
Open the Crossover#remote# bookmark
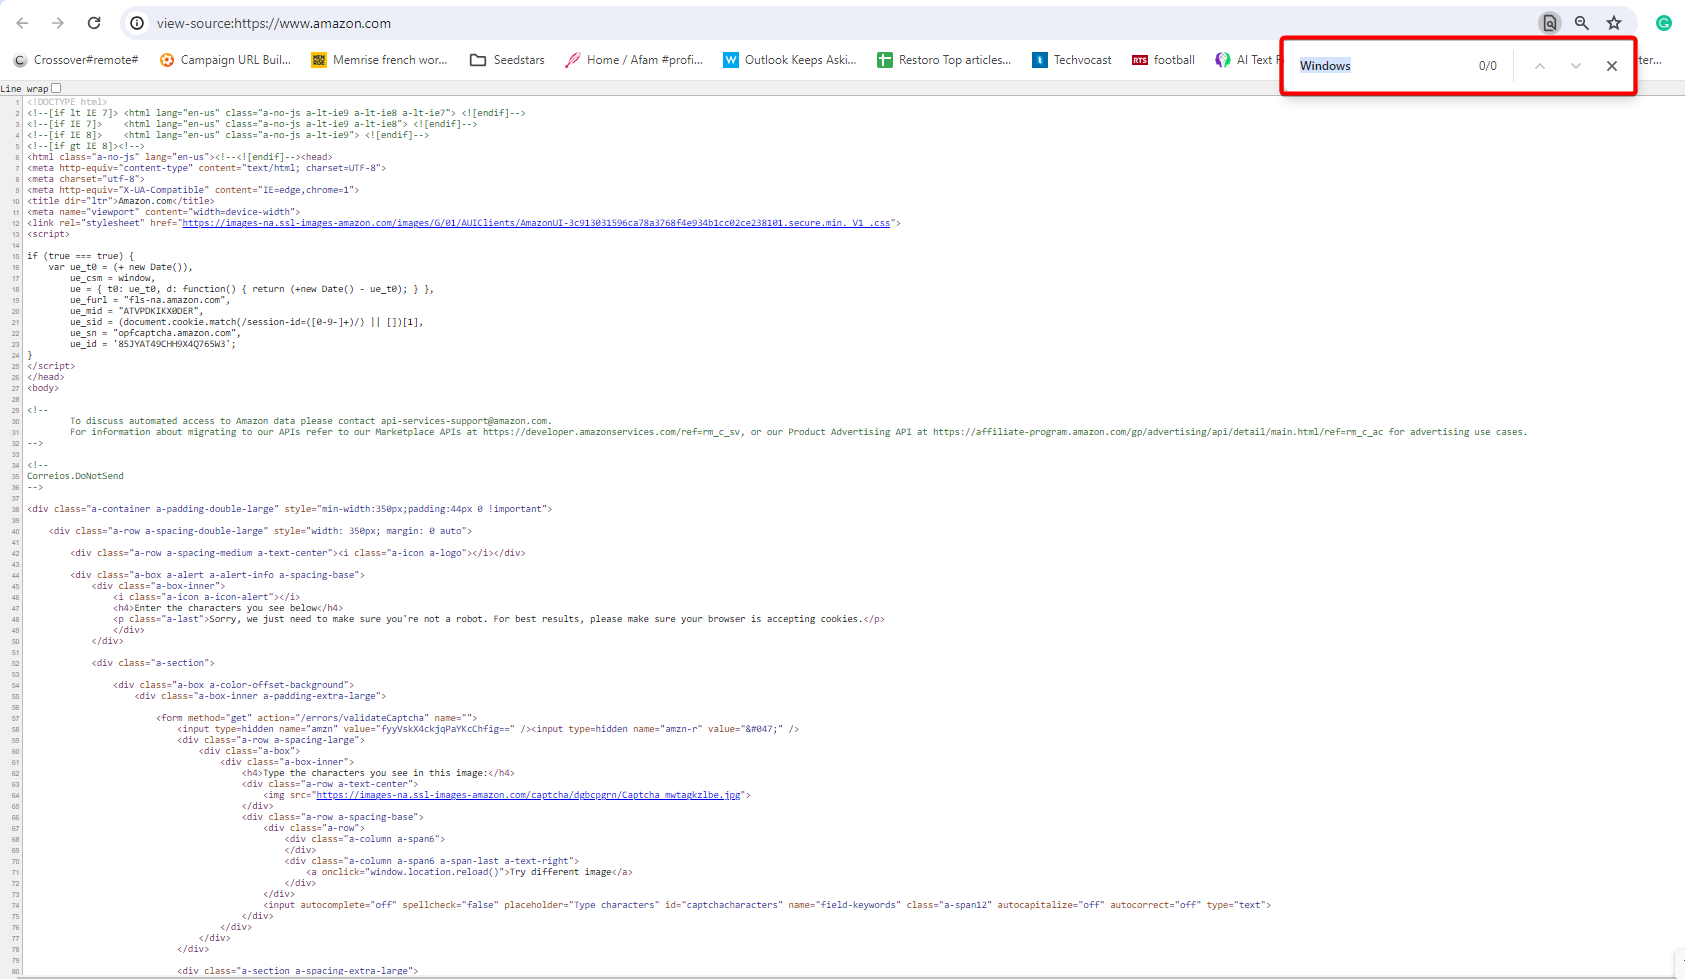[x=75, y=60]
